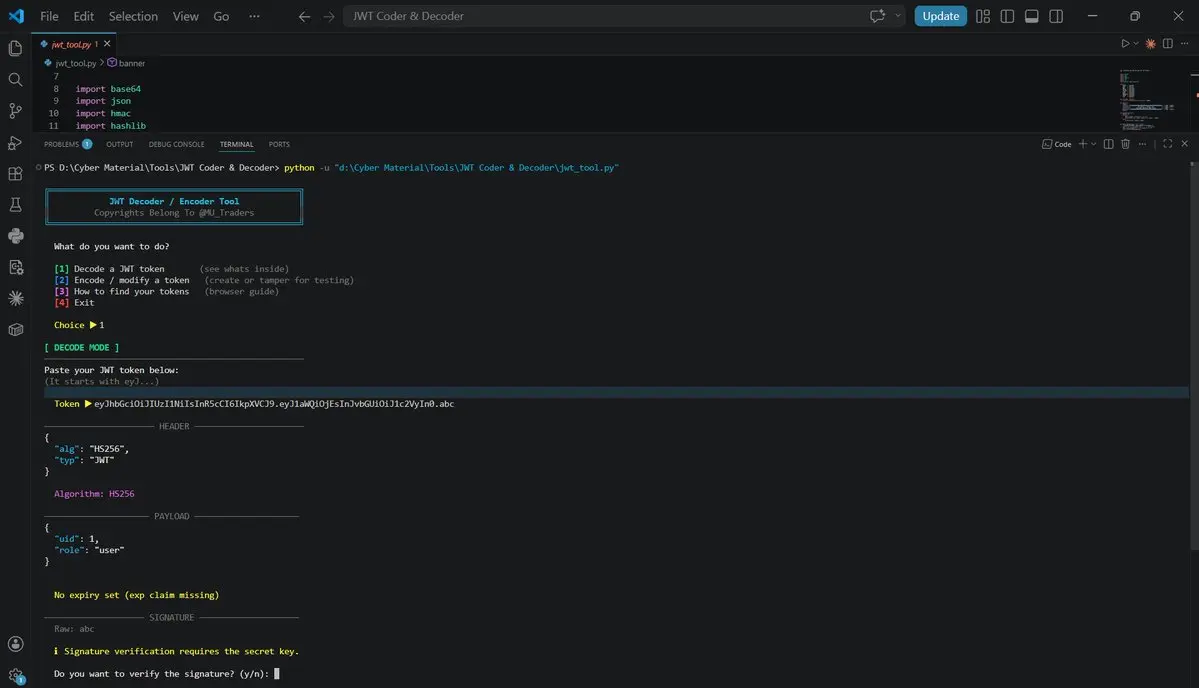Select the Terminal panel tab
The image size is (1199, 688).
(x=236, y=144)
